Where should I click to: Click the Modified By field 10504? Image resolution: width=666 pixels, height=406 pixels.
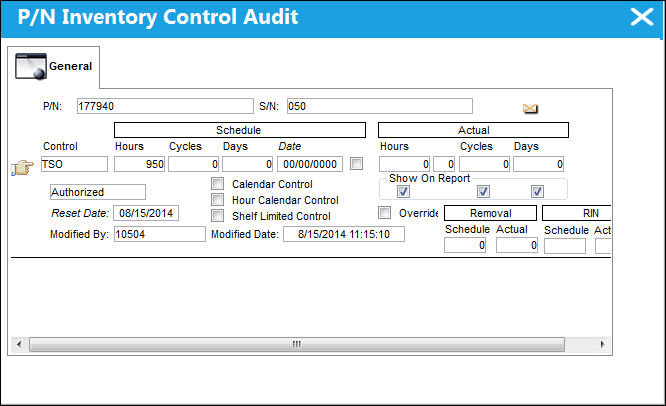click(160, 234)
